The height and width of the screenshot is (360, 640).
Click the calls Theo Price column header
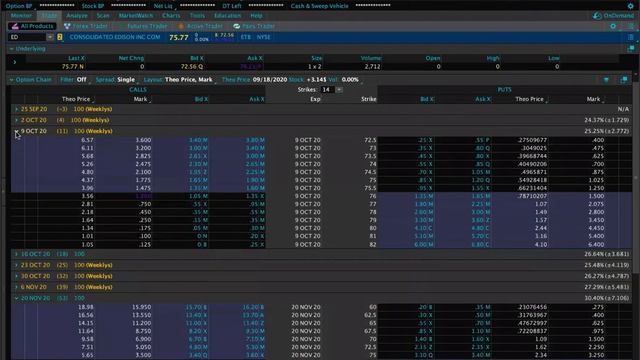pos(76,99)
